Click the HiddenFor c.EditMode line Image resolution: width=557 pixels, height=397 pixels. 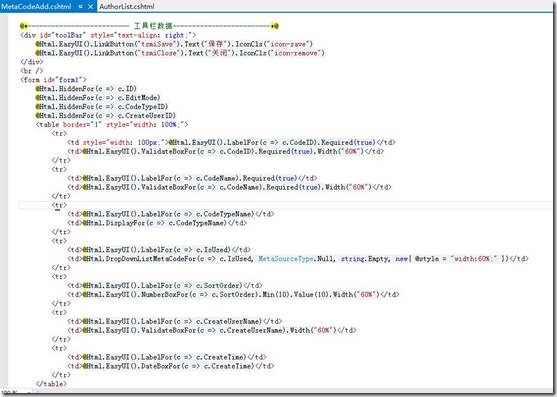98,98
